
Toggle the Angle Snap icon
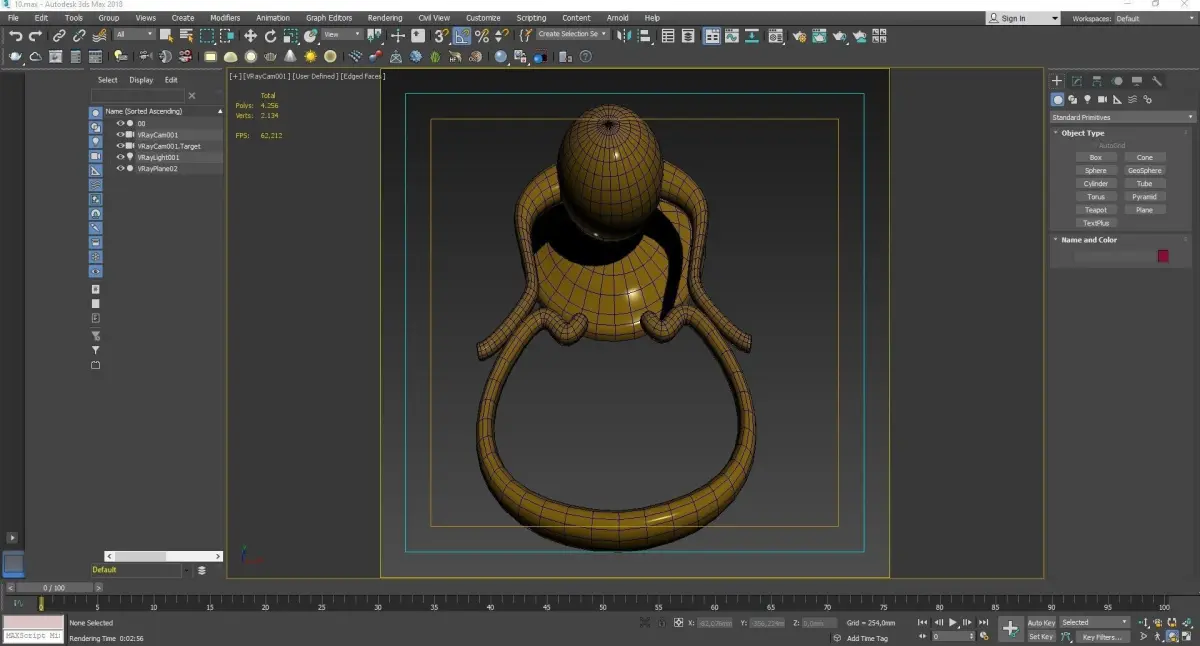coord(462,36)
